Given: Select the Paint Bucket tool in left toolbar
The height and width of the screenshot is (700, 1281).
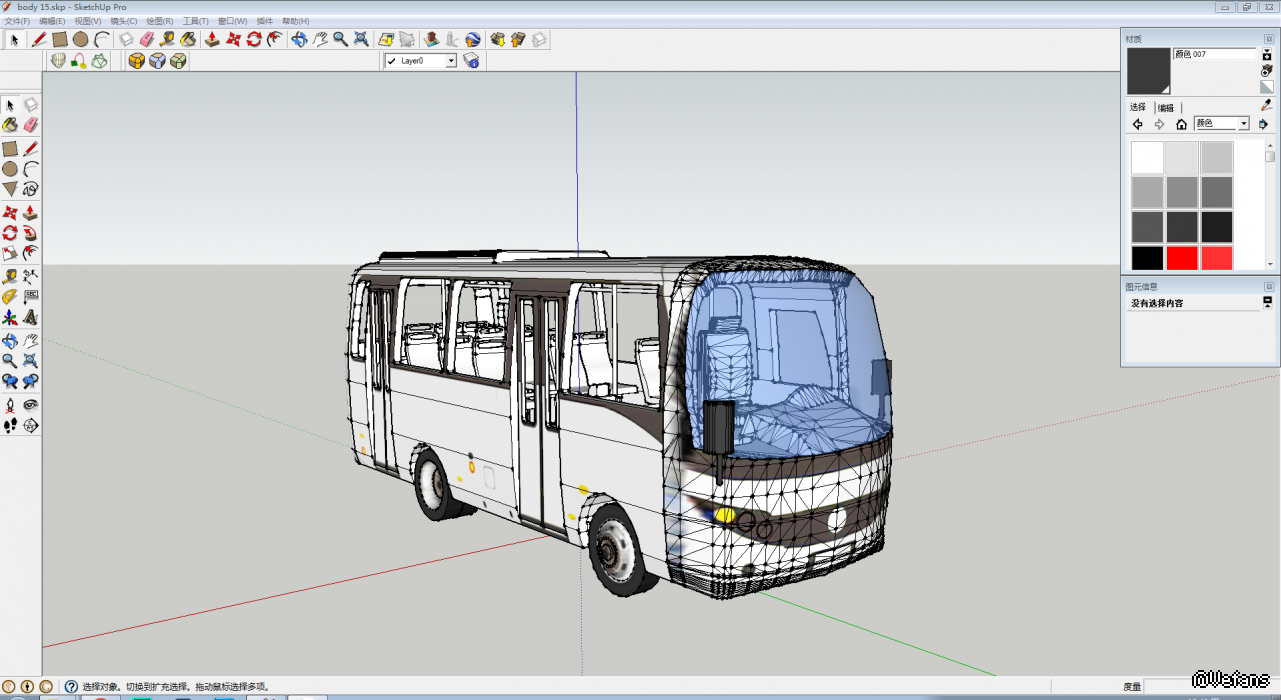Looking at the screenshot, I should click(x=10, y=125).
